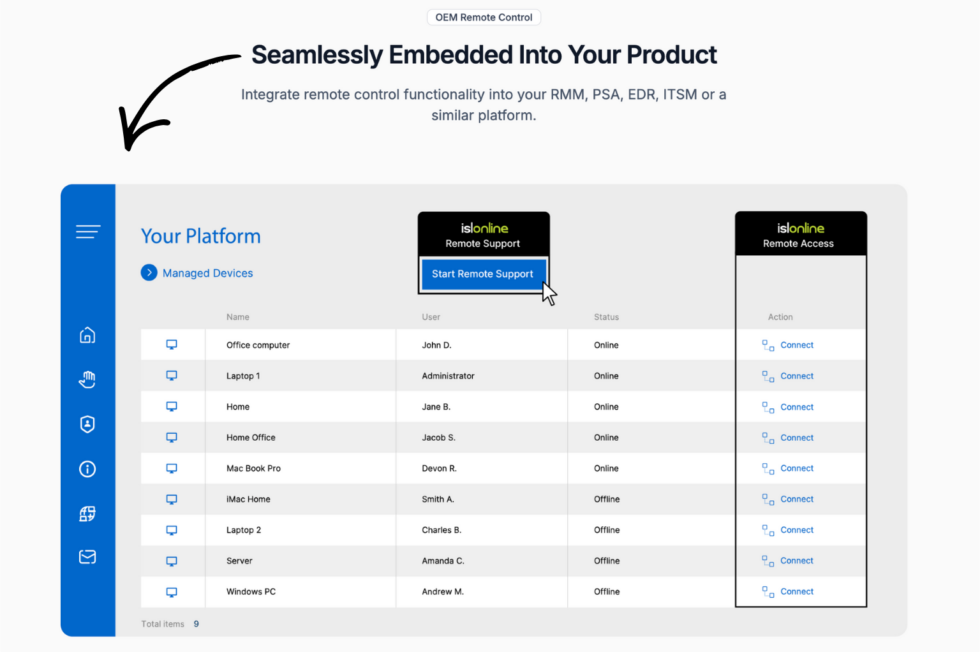Click Connect in the Mac Book Pro row
Image resolution: width=980 pixels, height=652 pixels.
point(797,468)
